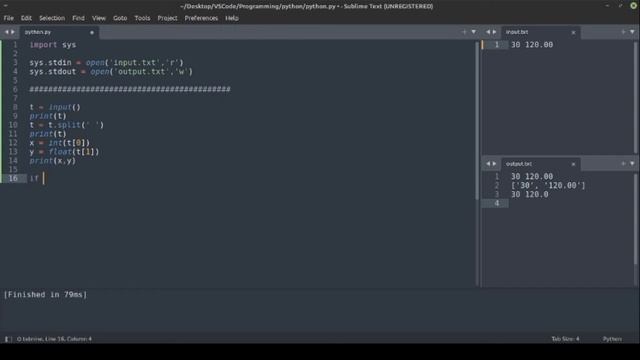
Task: Click the sys.stdout open output.txt line
Action: [x=111, y=71]
